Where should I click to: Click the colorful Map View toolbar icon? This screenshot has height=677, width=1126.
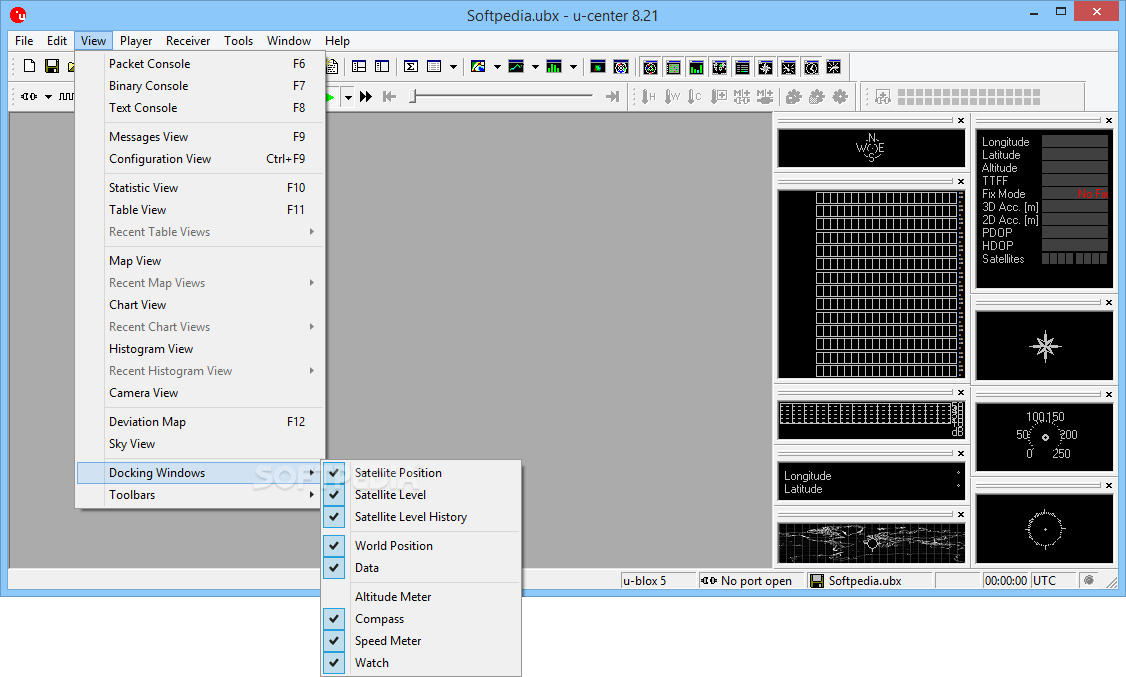click(x=478, y=67)
